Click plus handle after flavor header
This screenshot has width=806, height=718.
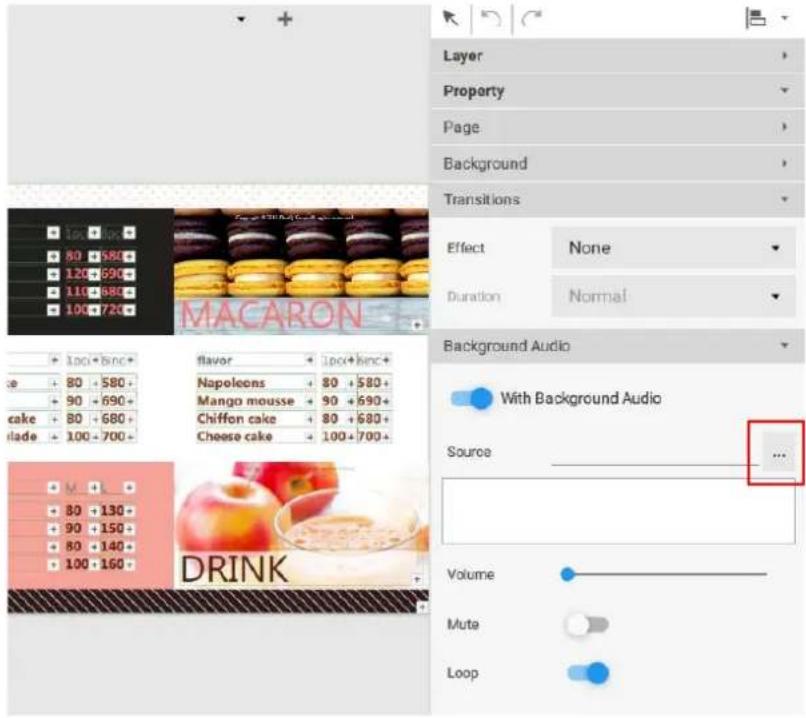click(x=309, y=360)
